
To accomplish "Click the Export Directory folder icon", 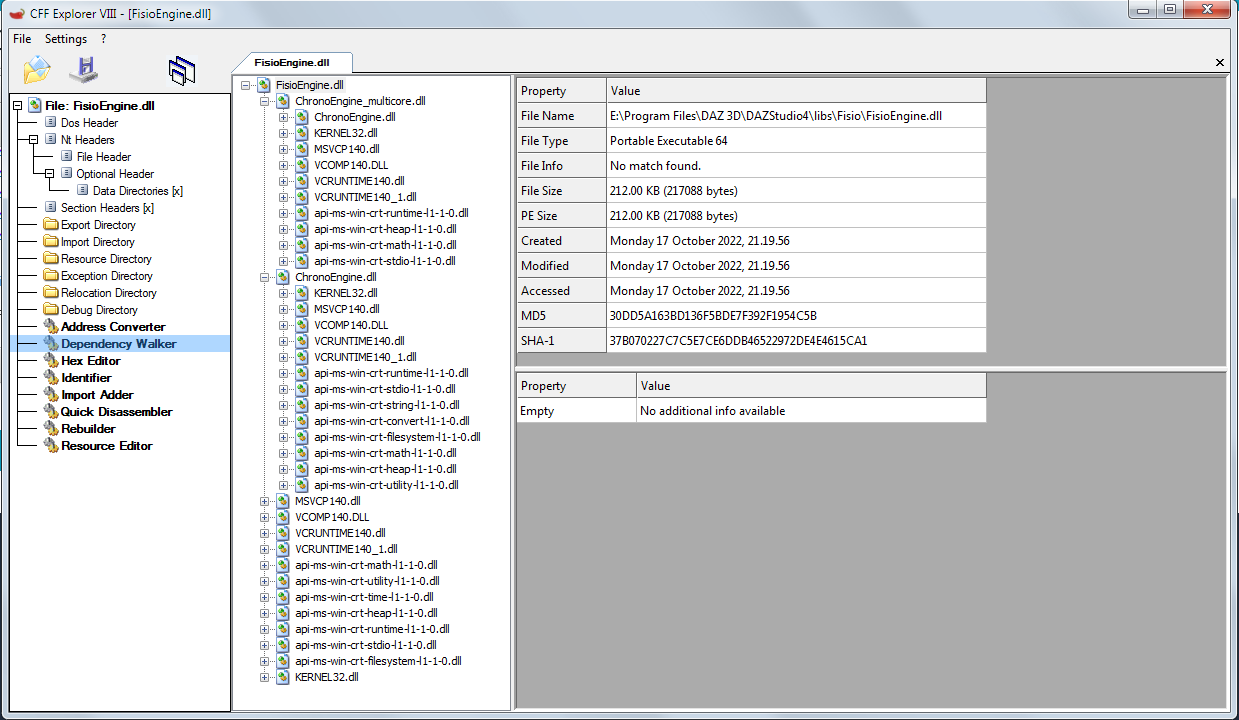I will click(x=51, y=225).
